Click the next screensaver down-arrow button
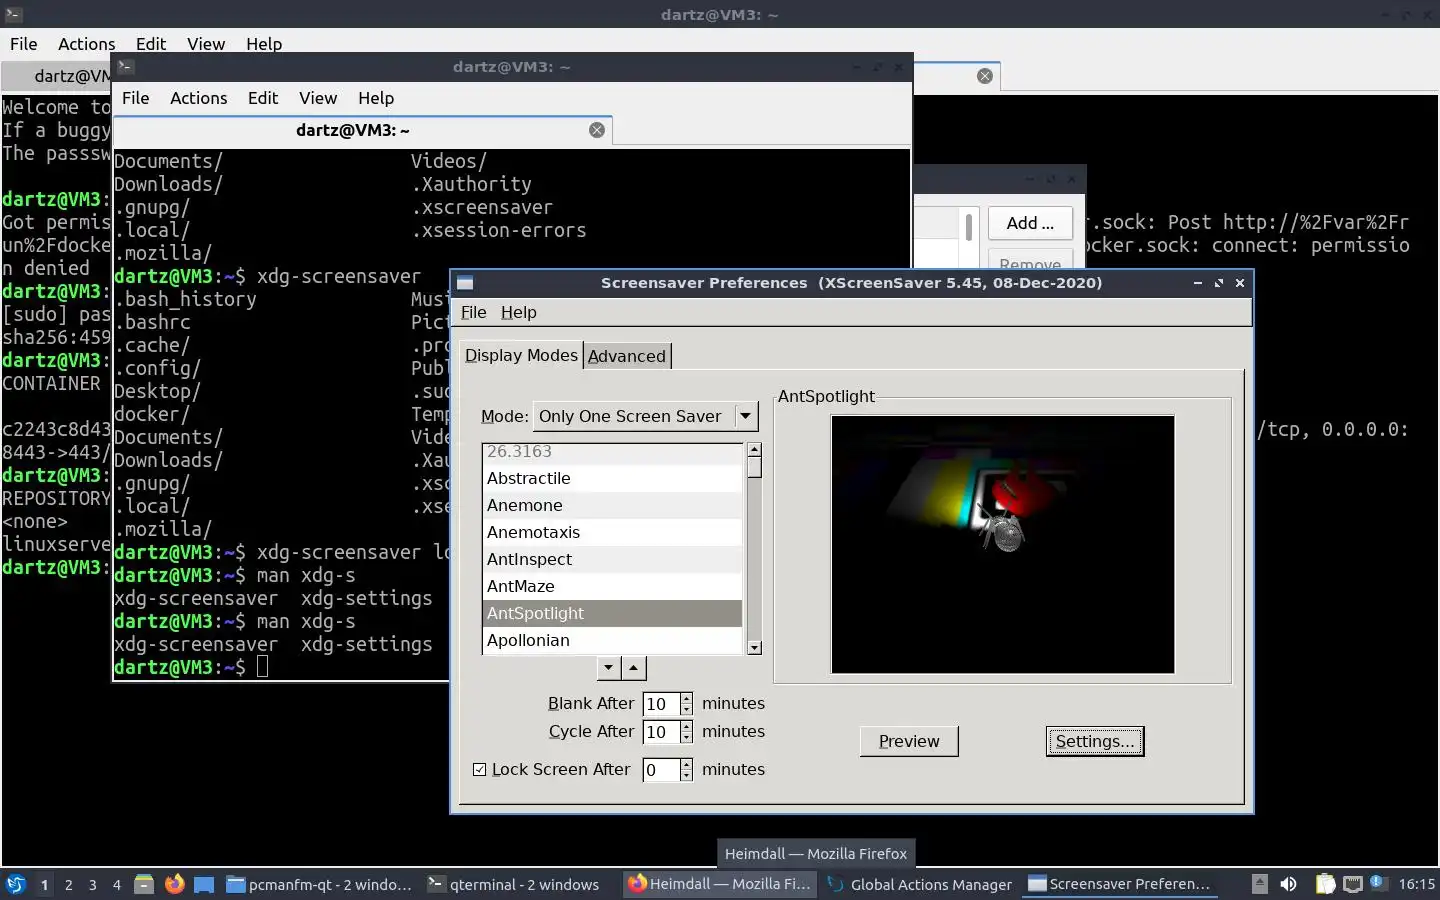This screenshot has width=1440, height=900. coord(608,668)
